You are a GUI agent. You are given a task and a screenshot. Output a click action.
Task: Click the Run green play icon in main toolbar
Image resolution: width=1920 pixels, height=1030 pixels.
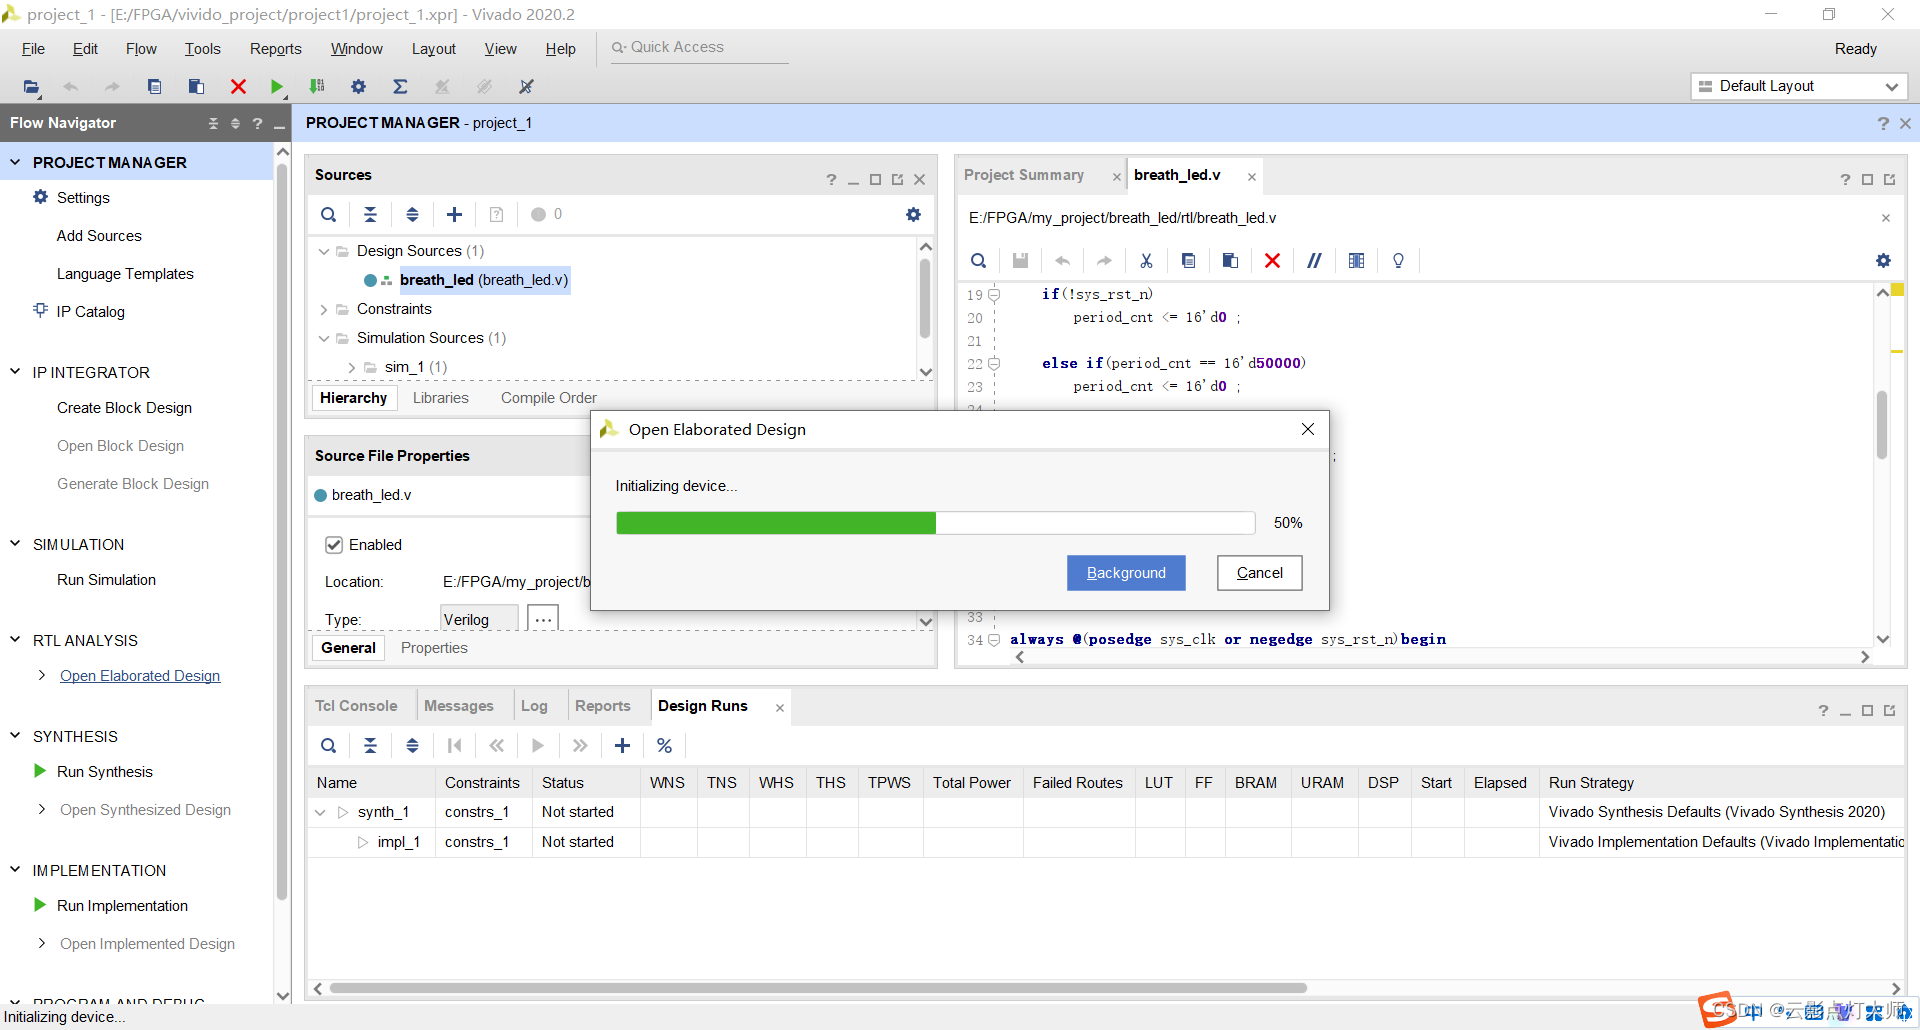point(277,87)
